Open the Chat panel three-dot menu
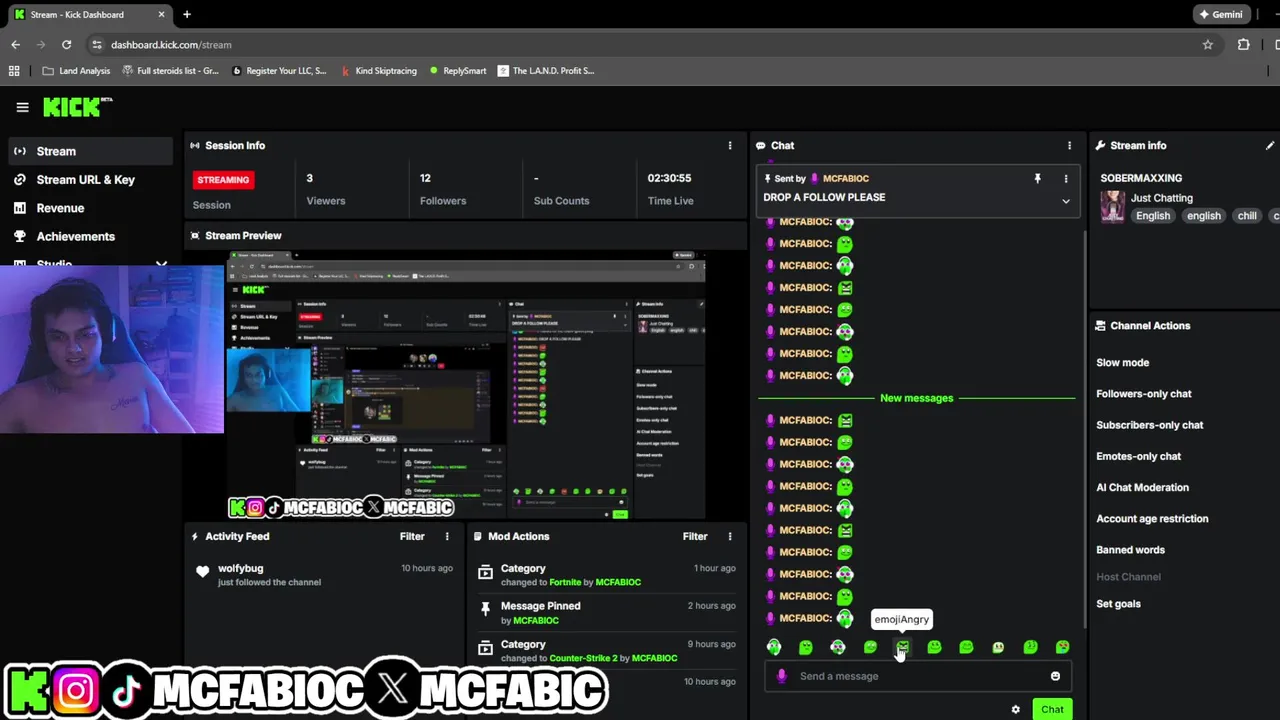The height and width of the screenshot is (720, 1280). 1069,146
